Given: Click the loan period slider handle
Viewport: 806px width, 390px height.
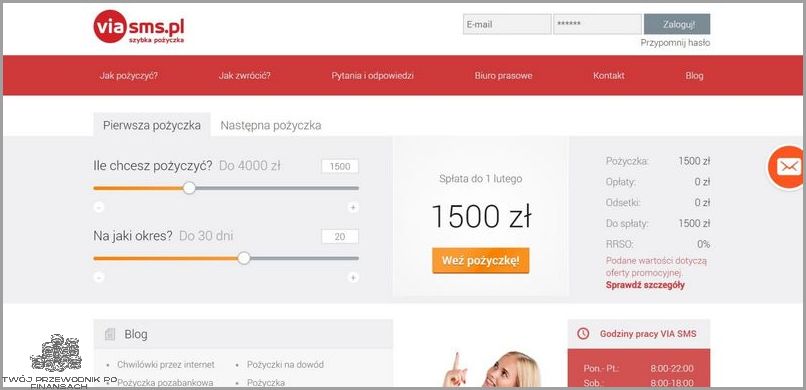Looking at the screenshot, I should point(244,258).
